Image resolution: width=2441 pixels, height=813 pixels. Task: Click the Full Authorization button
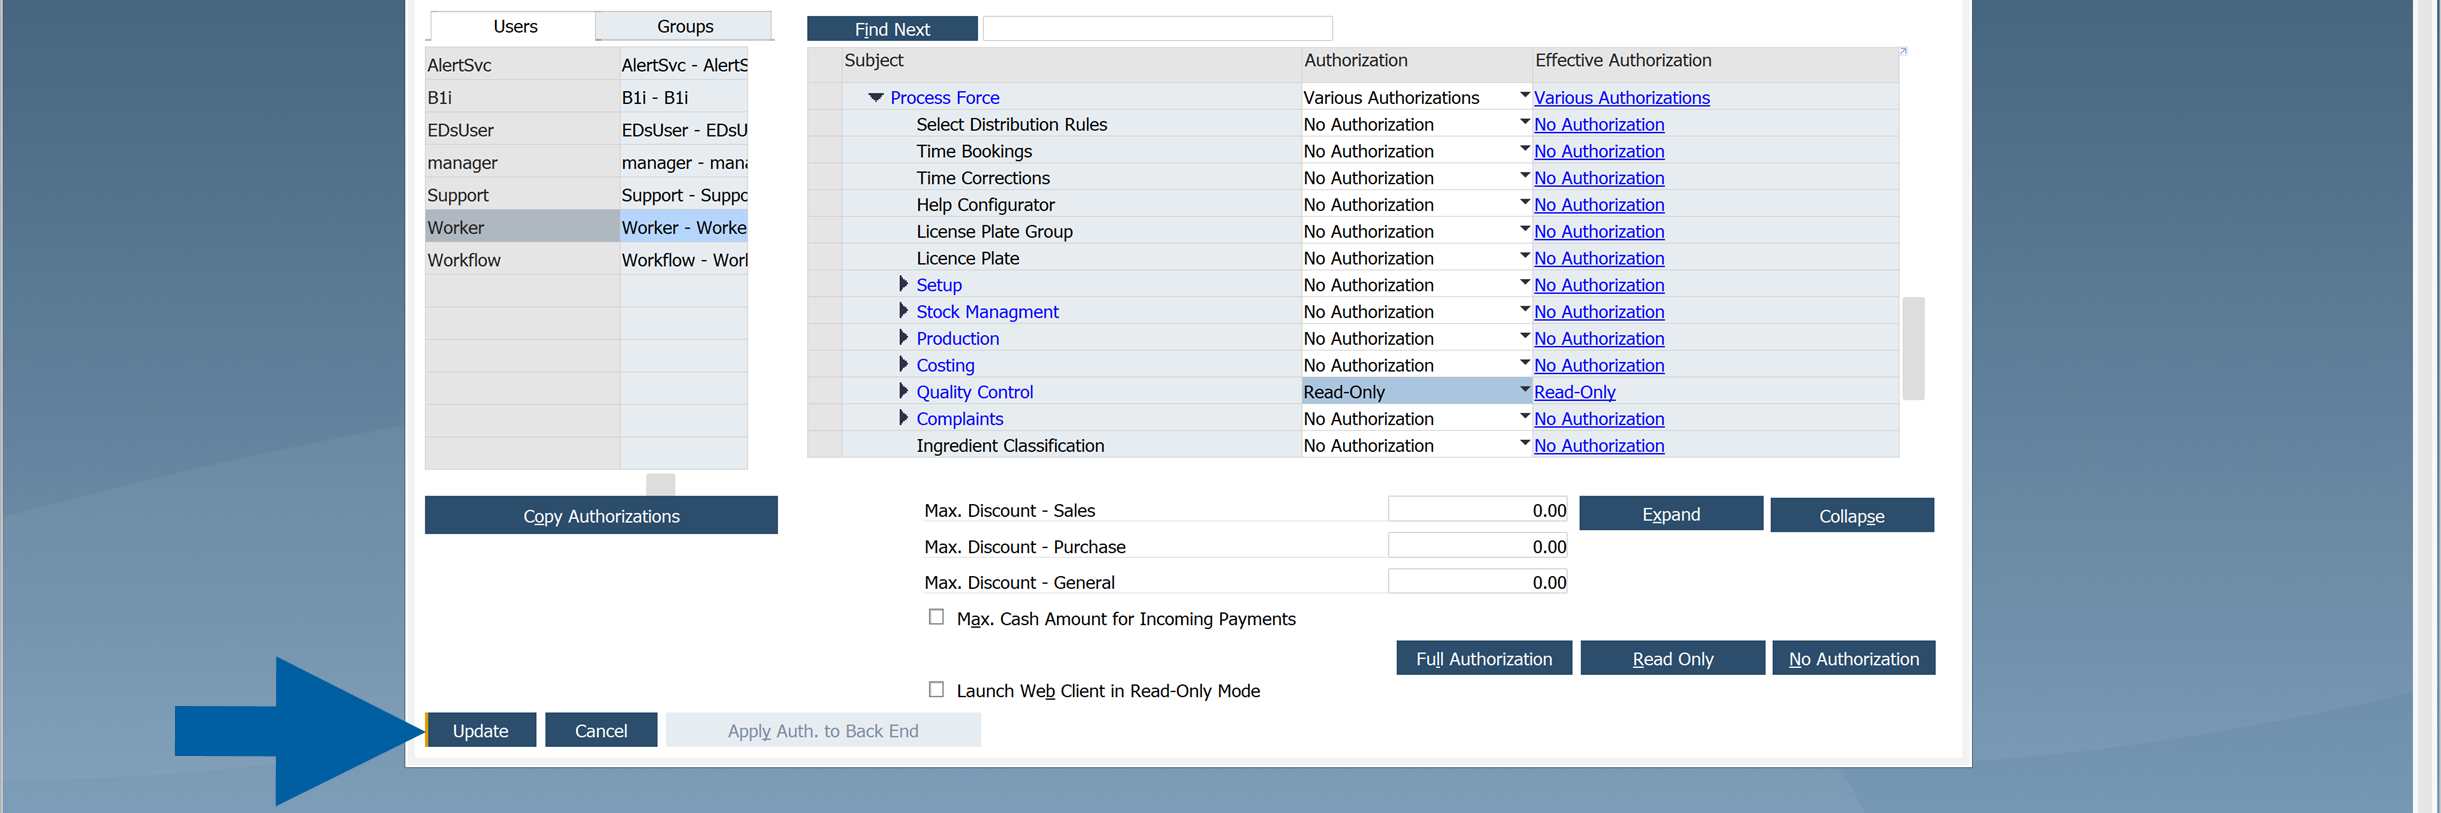[1484, 658]
